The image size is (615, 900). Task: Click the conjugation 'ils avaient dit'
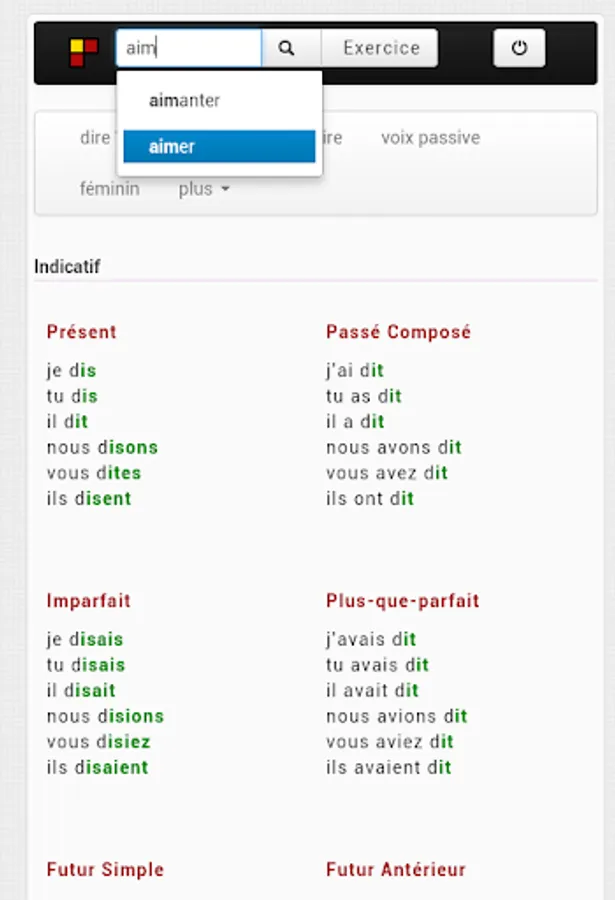pos(389,767)
